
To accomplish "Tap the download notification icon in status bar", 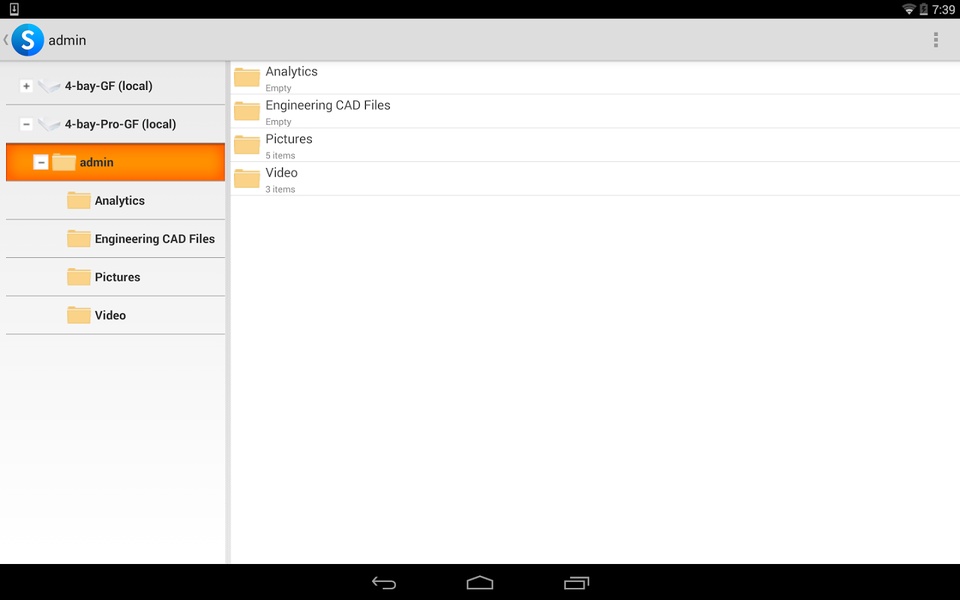I will 14,9.
